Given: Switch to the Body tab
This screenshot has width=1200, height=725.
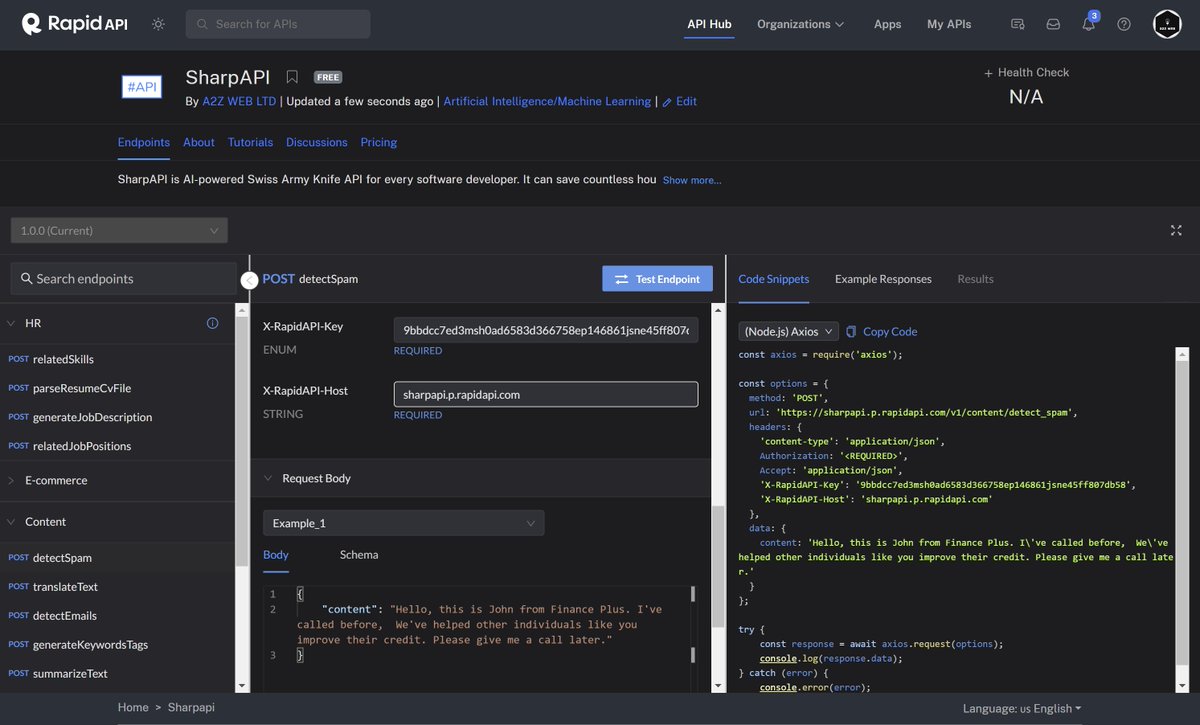Looking at the screenshot, I should pos(276,555).
